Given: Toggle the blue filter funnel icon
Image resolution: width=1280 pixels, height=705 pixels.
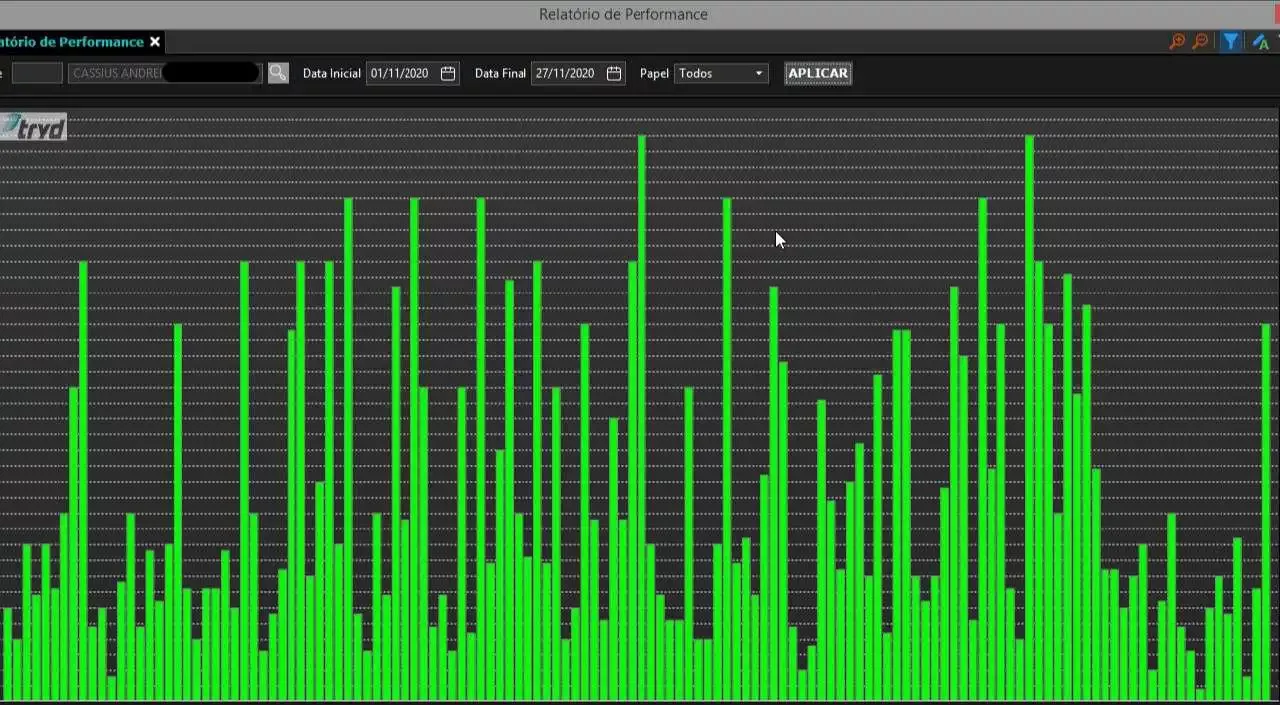Looking at the screenshot, I should tap(1231, 42).
